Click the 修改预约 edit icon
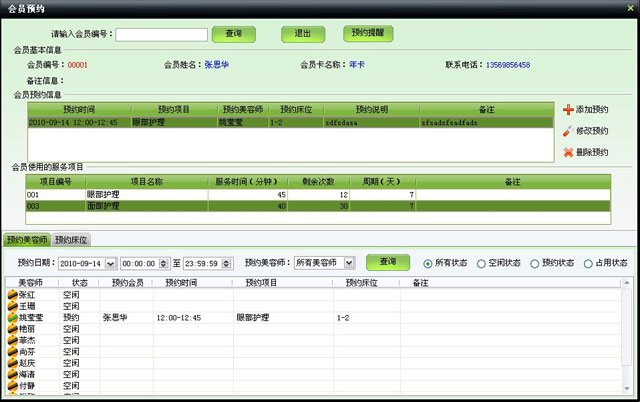Screen dimensions: 640x402 point(568,131)
